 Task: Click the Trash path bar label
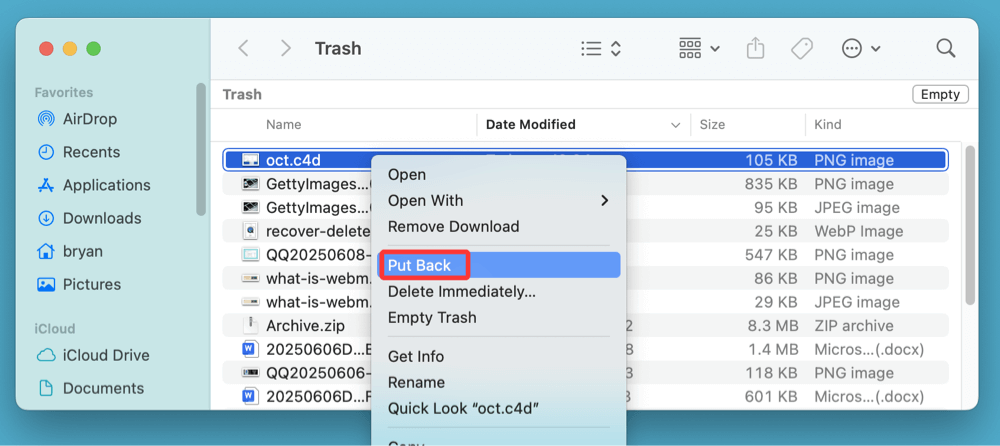pyautogui.click(x=242, y=94)
